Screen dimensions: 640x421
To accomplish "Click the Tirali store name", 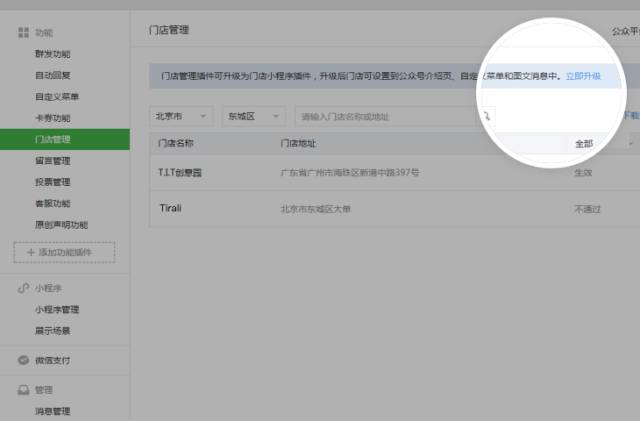I will [x=171, y=208].
